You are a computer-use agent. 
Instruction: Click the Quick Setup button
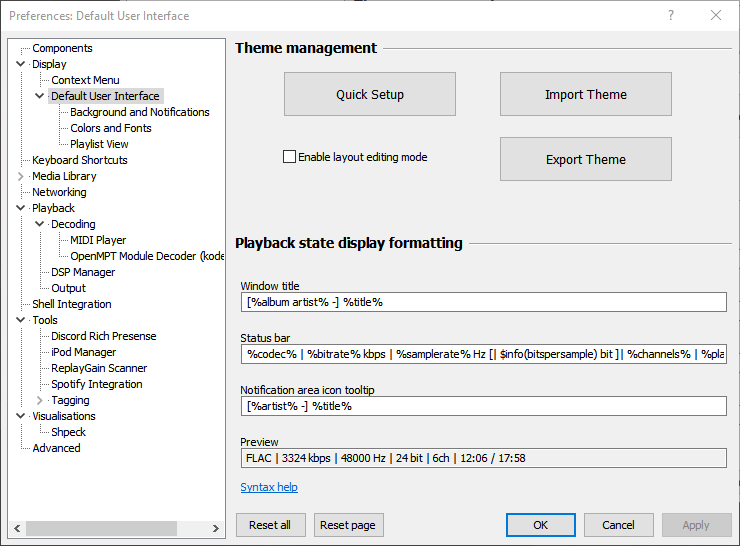370,95
